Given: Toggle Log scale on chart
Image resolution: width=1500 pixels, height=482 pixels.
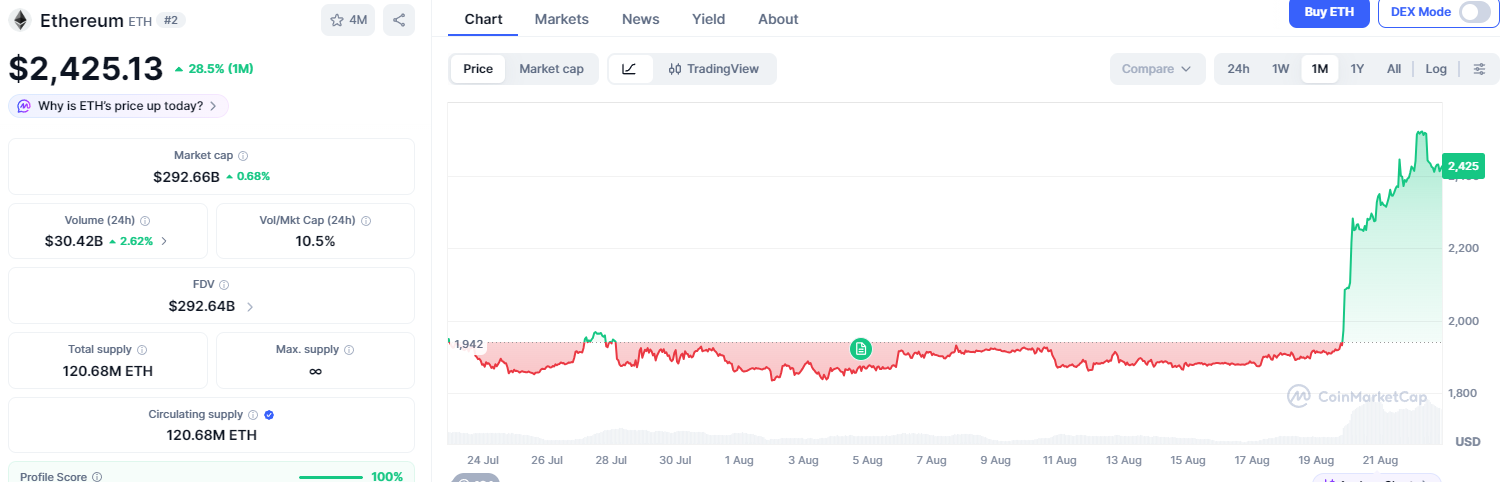Looking at the screenshot, I should pos(1436,69).
